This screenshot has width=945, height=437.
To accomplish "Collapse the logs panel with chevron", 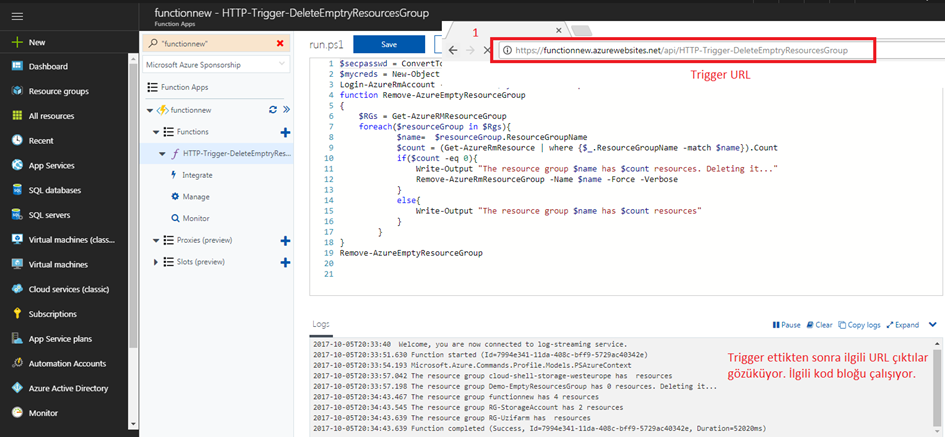I will click(x=933, y=325).
